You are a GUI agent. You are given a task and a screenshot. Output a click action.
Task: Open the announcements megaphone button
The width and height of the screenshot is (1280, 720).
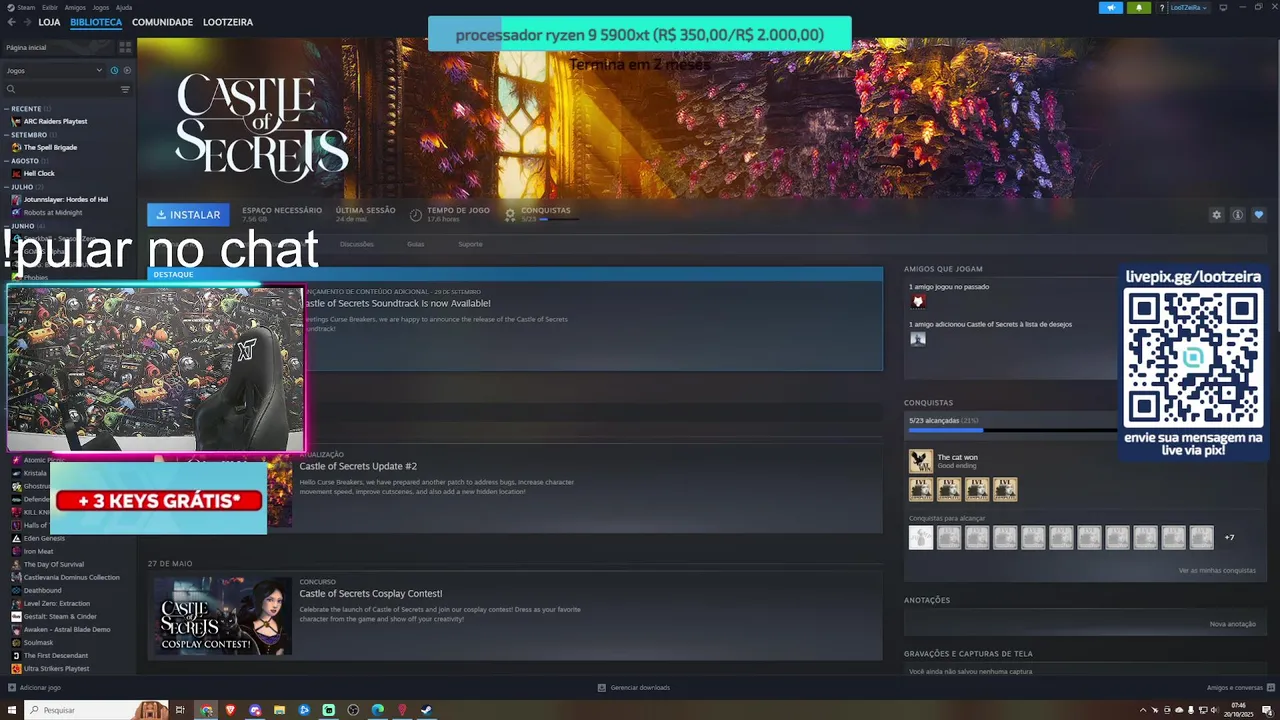coord(1111,7)
